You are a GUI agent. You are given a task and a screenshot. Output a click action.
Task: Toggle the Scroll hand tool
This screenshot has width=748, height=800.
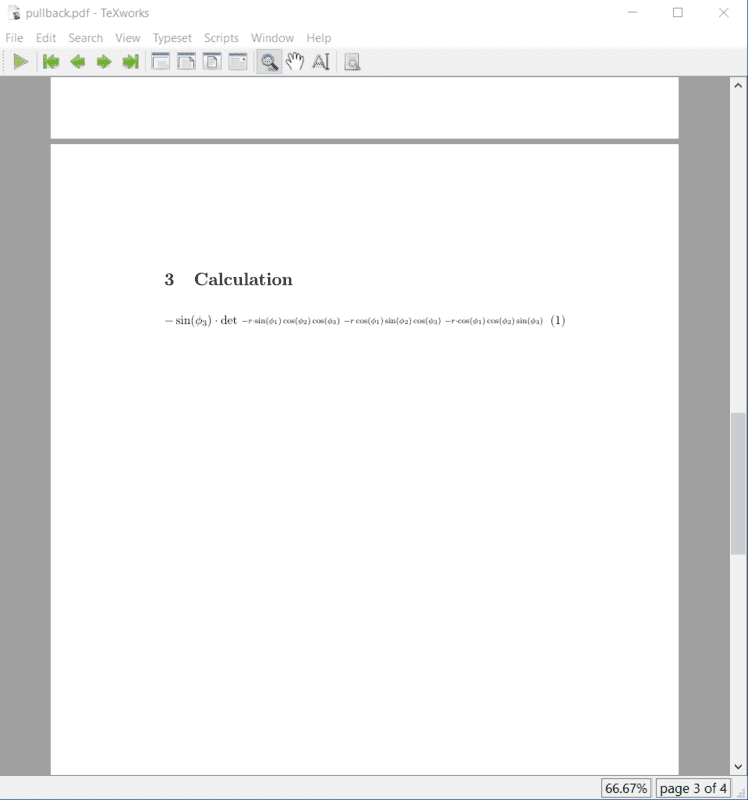point(294,62)
